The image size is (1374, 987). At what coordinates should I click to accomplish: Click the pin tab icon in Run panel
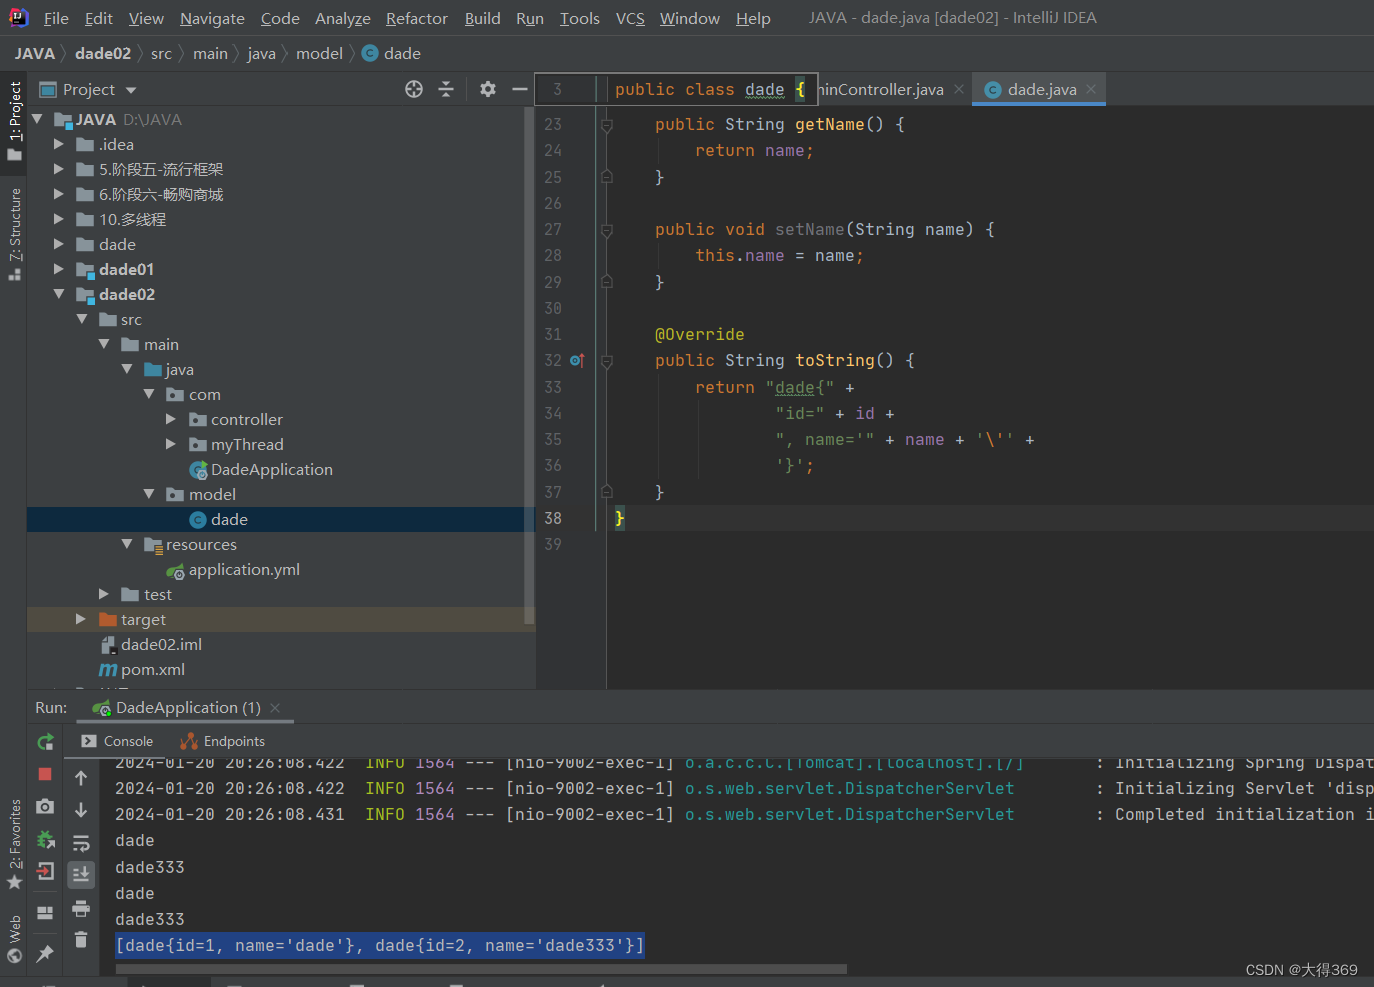45,953
